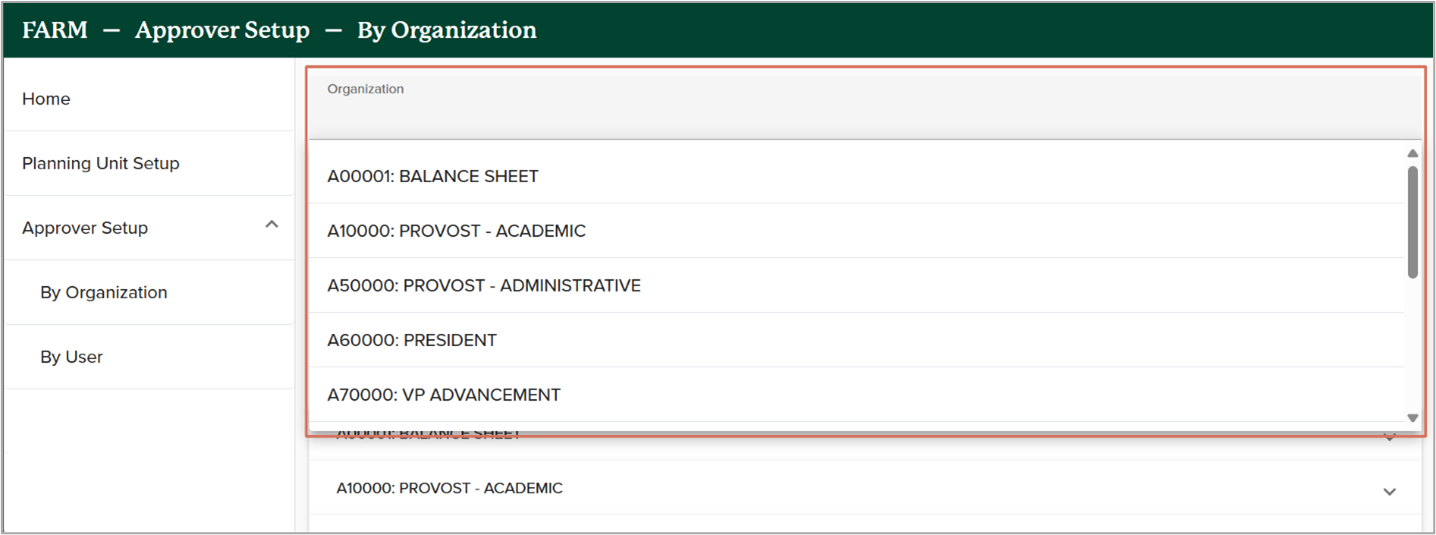The width and height of the screenshot is (1436, 535).
Task: Choose A10000: PROVOST - ACADEMIC dropdown option
Action: (x=856, y=231)
